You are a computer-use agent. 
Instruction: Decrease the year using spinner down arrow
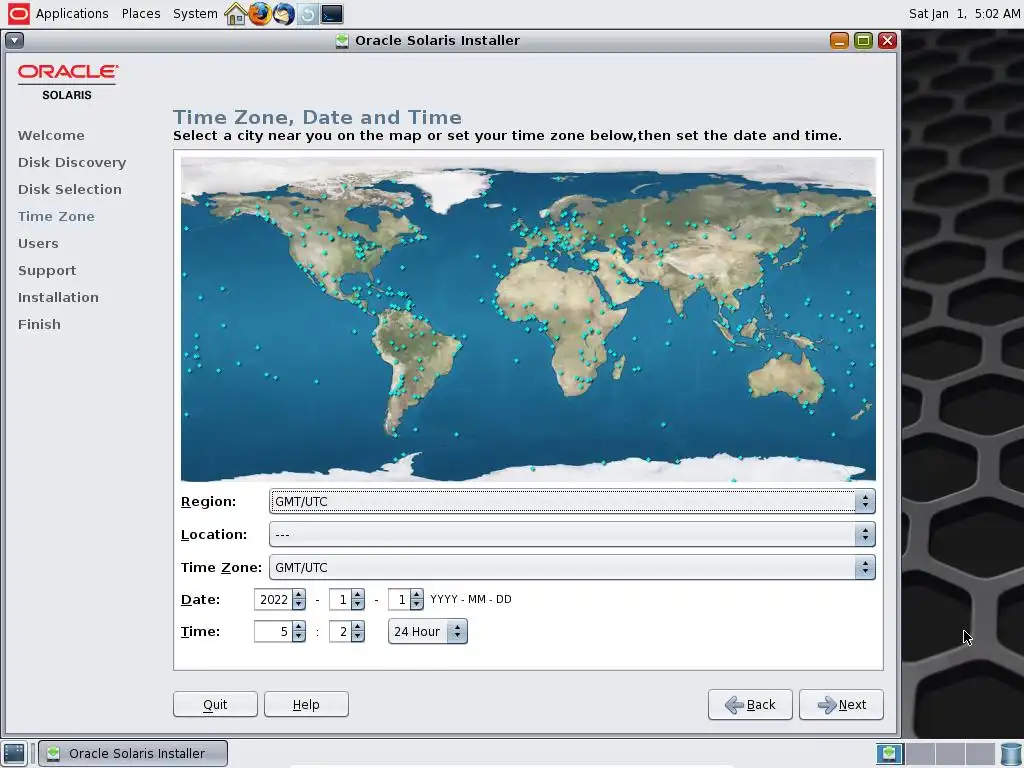(x=298, y=605)
